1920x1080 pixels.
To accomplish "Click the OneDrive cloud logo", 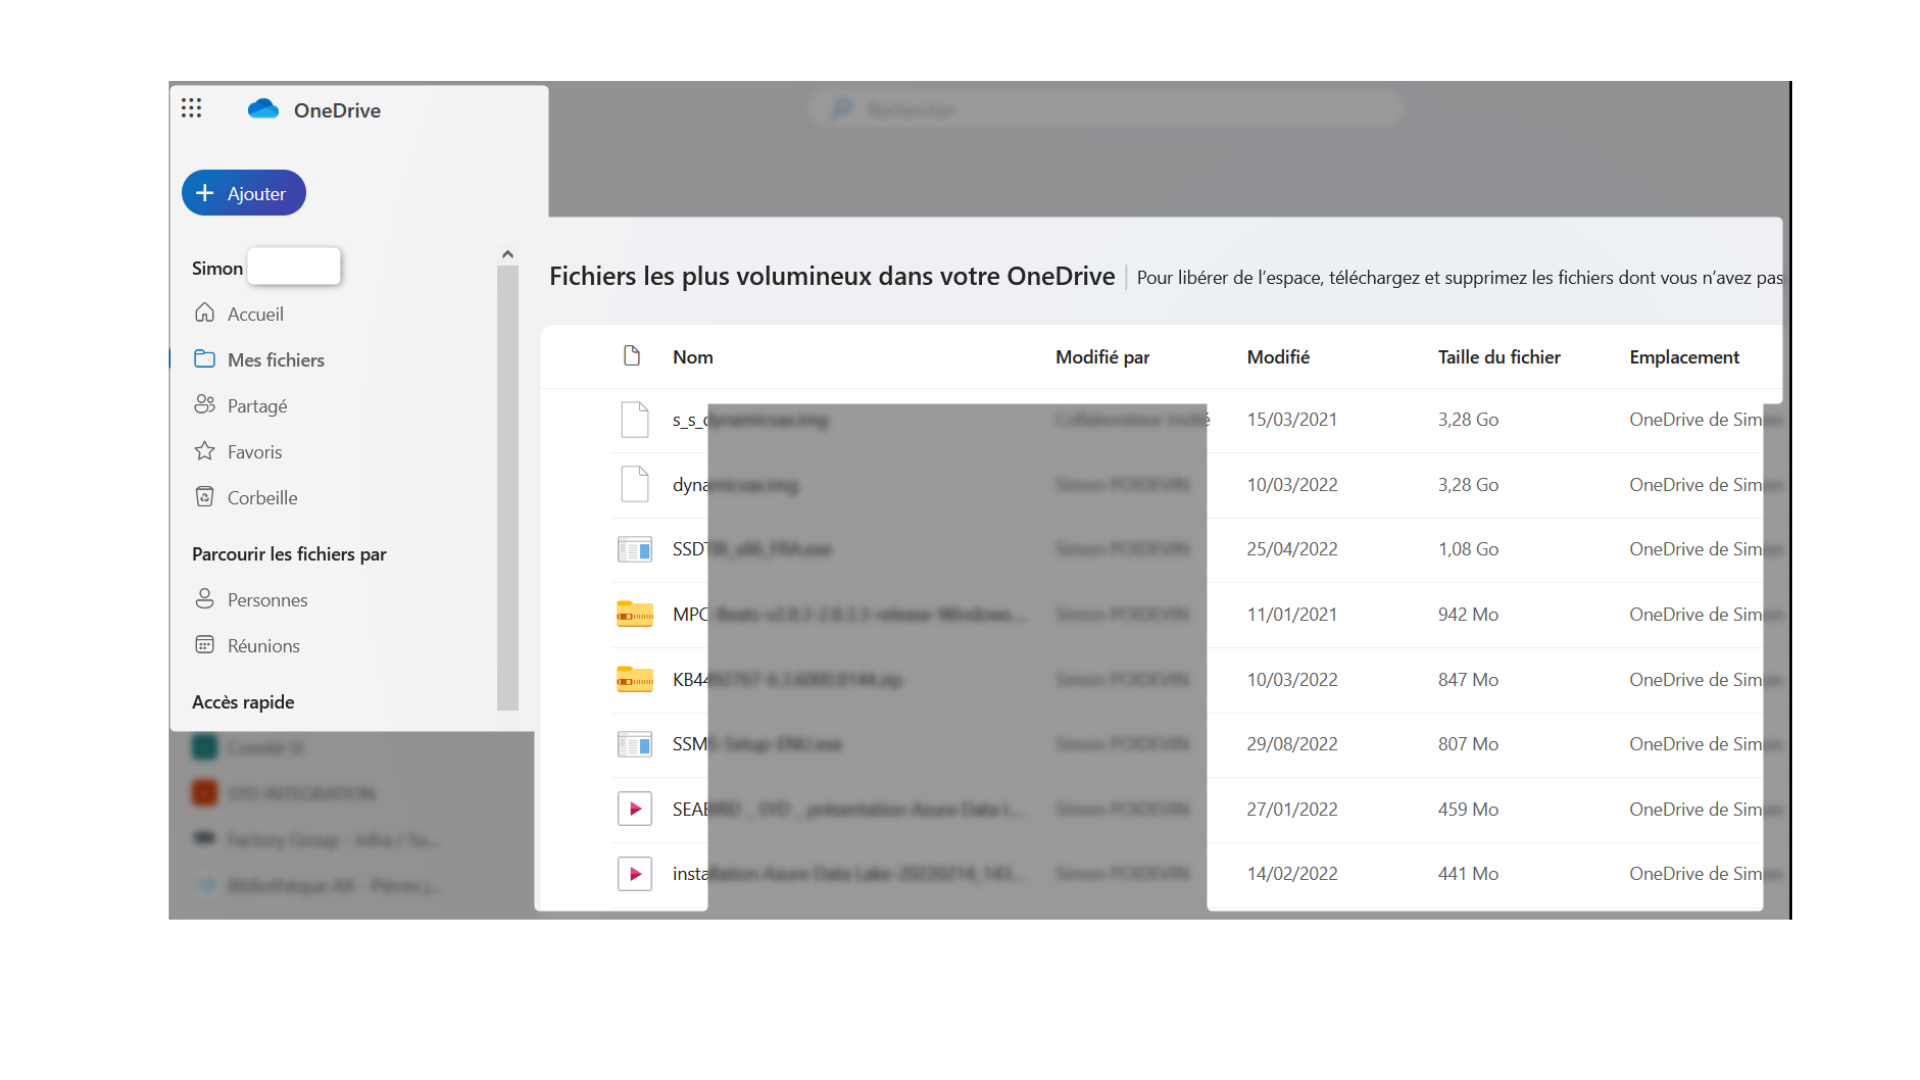I will tap(263, 109).
